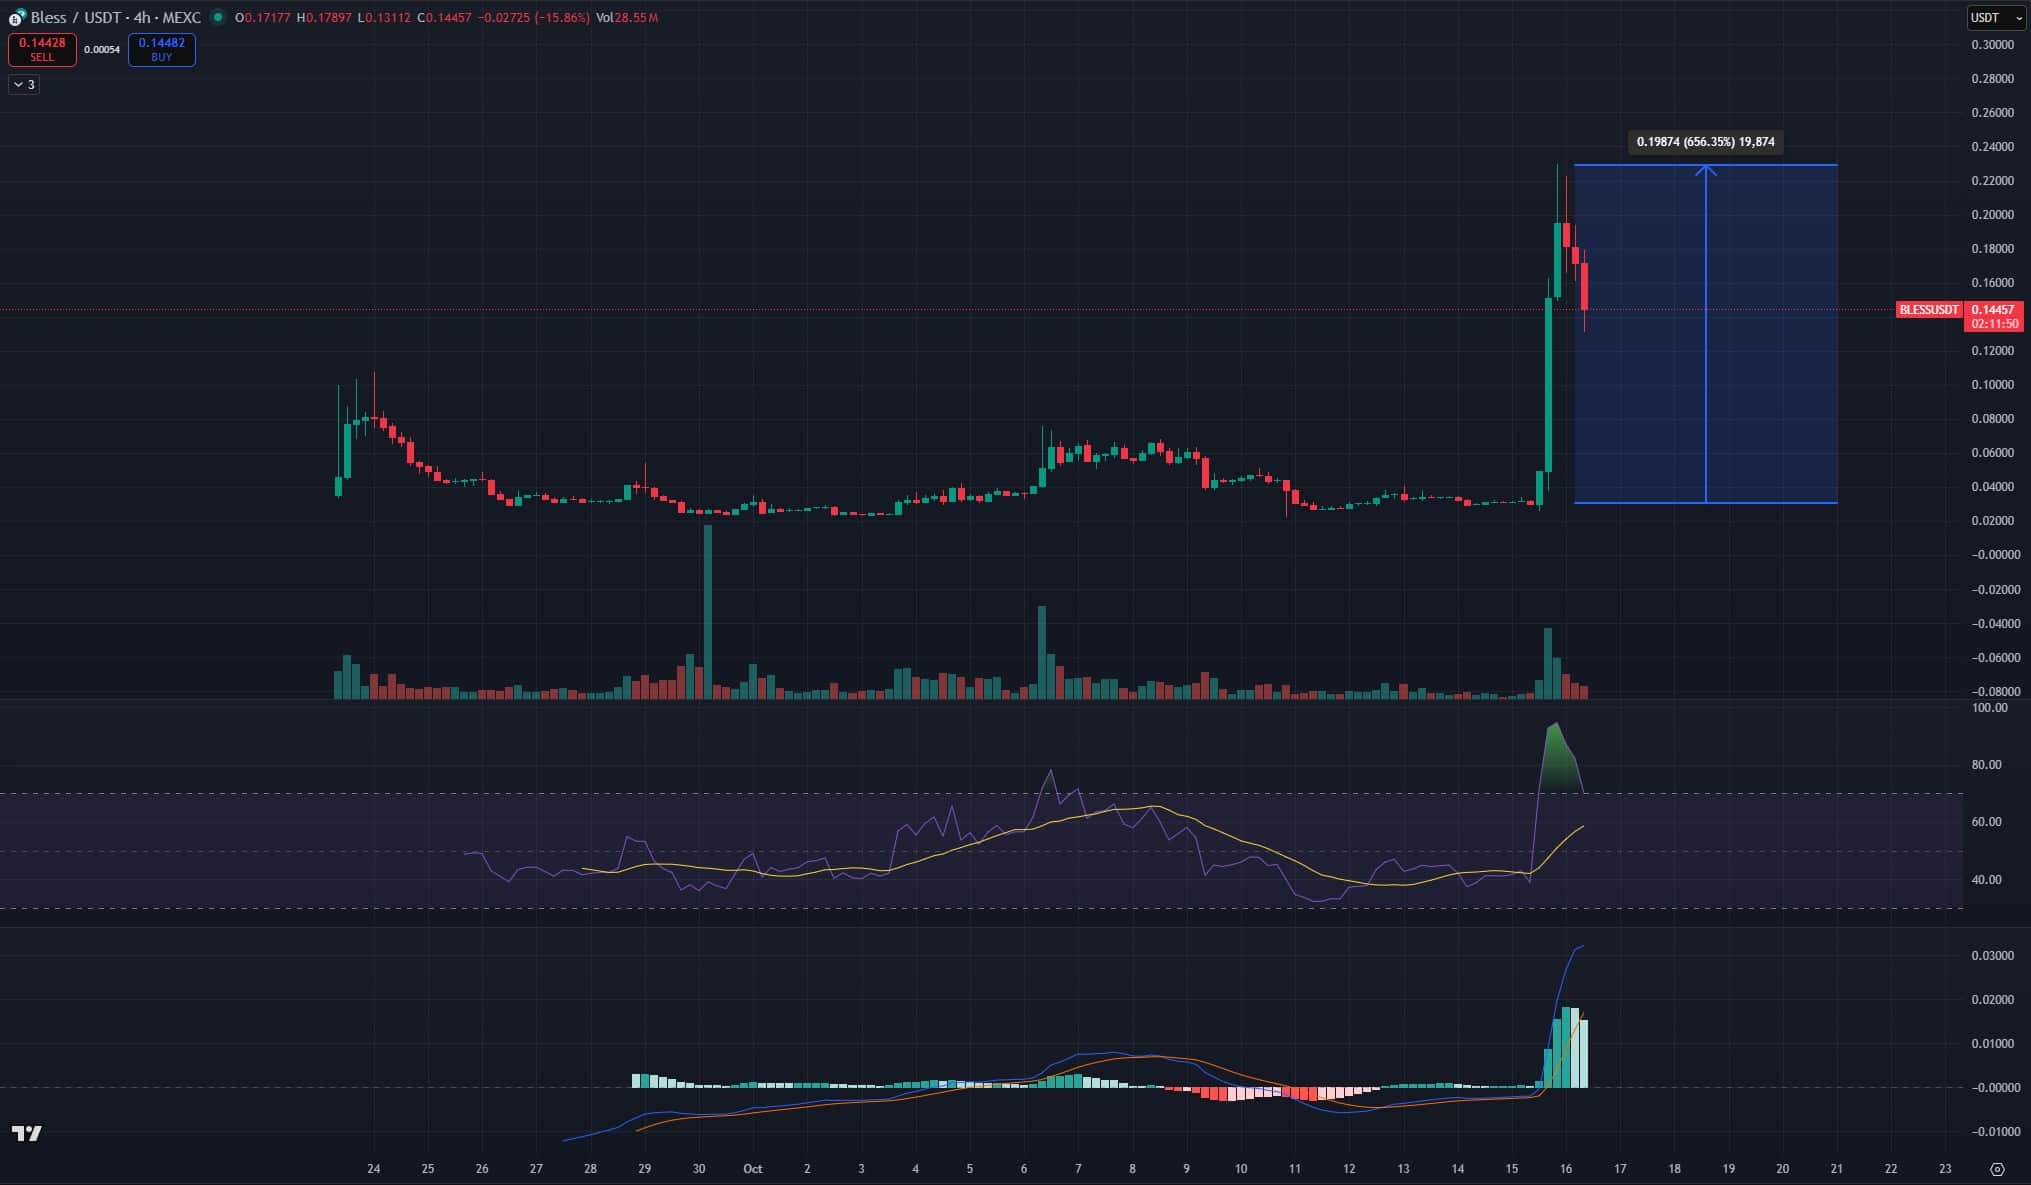Collapse the indicators list with the chevron

19,85
